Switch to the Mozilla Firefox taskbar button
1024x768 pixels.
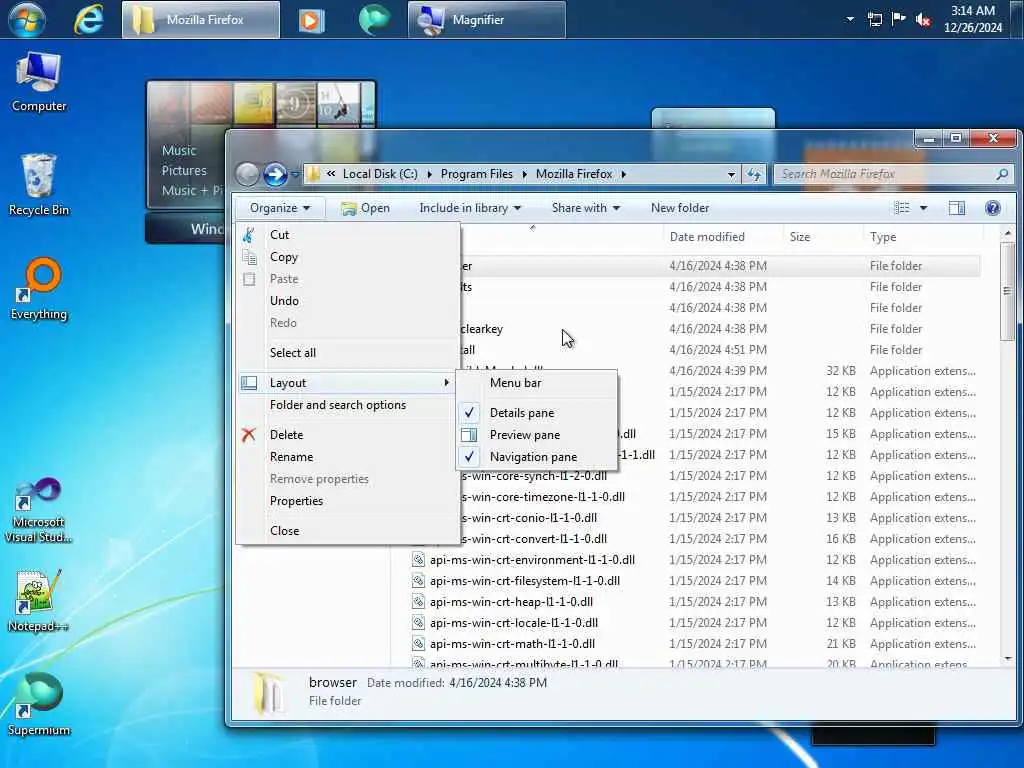point(201,20)
